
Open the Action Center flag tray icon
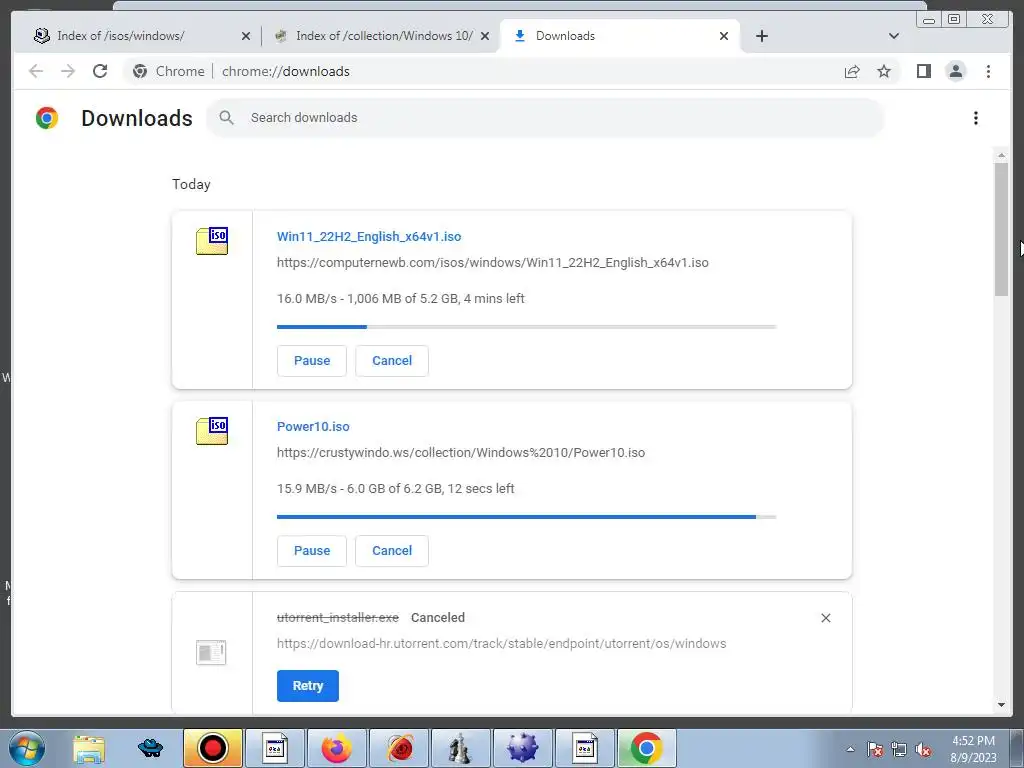click(x=875, y=750)
